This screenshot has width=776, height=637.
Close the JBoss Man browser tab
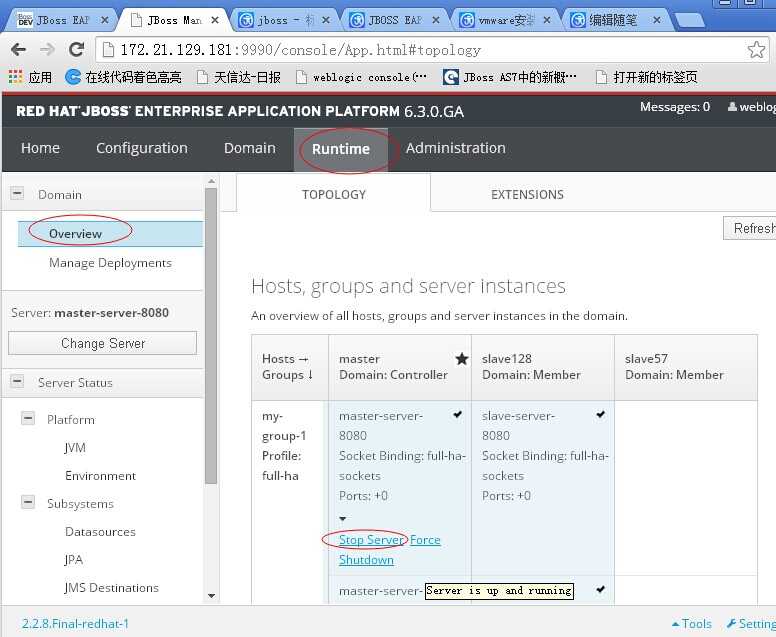tap(215, 20)
